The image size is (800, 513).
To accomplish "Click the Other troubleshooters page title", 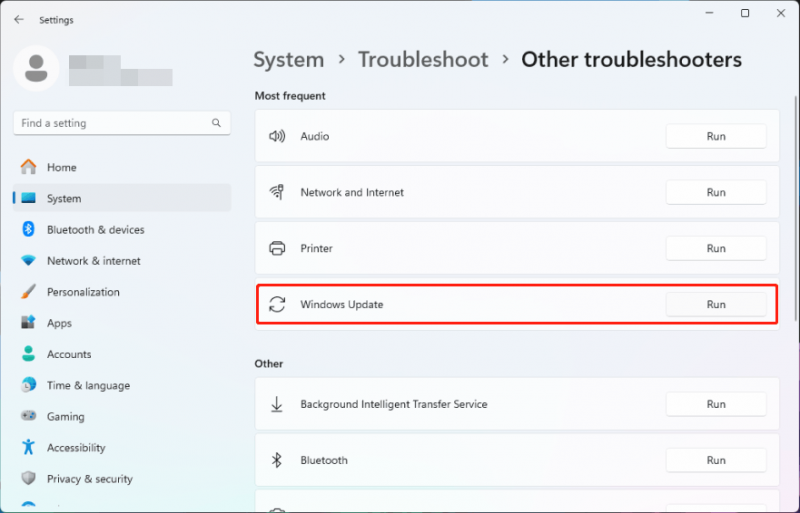I will [631, 60].
